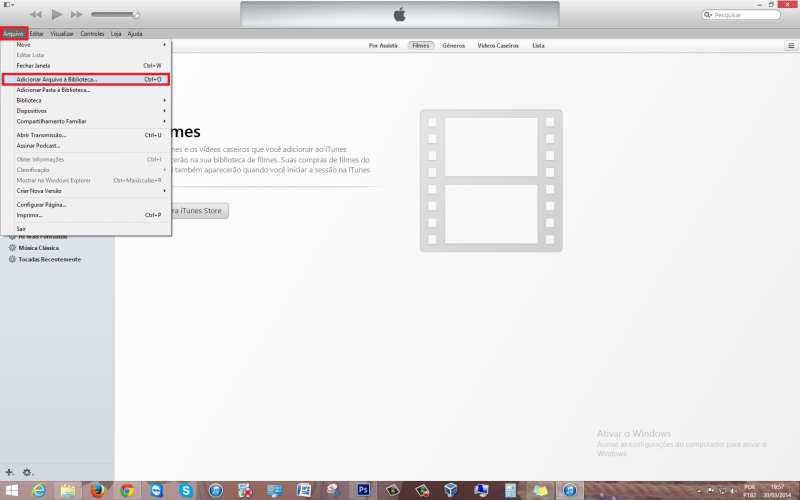Go back to the previous track
The width and height of the screenshot is (800, 500).
coord(36,15)
